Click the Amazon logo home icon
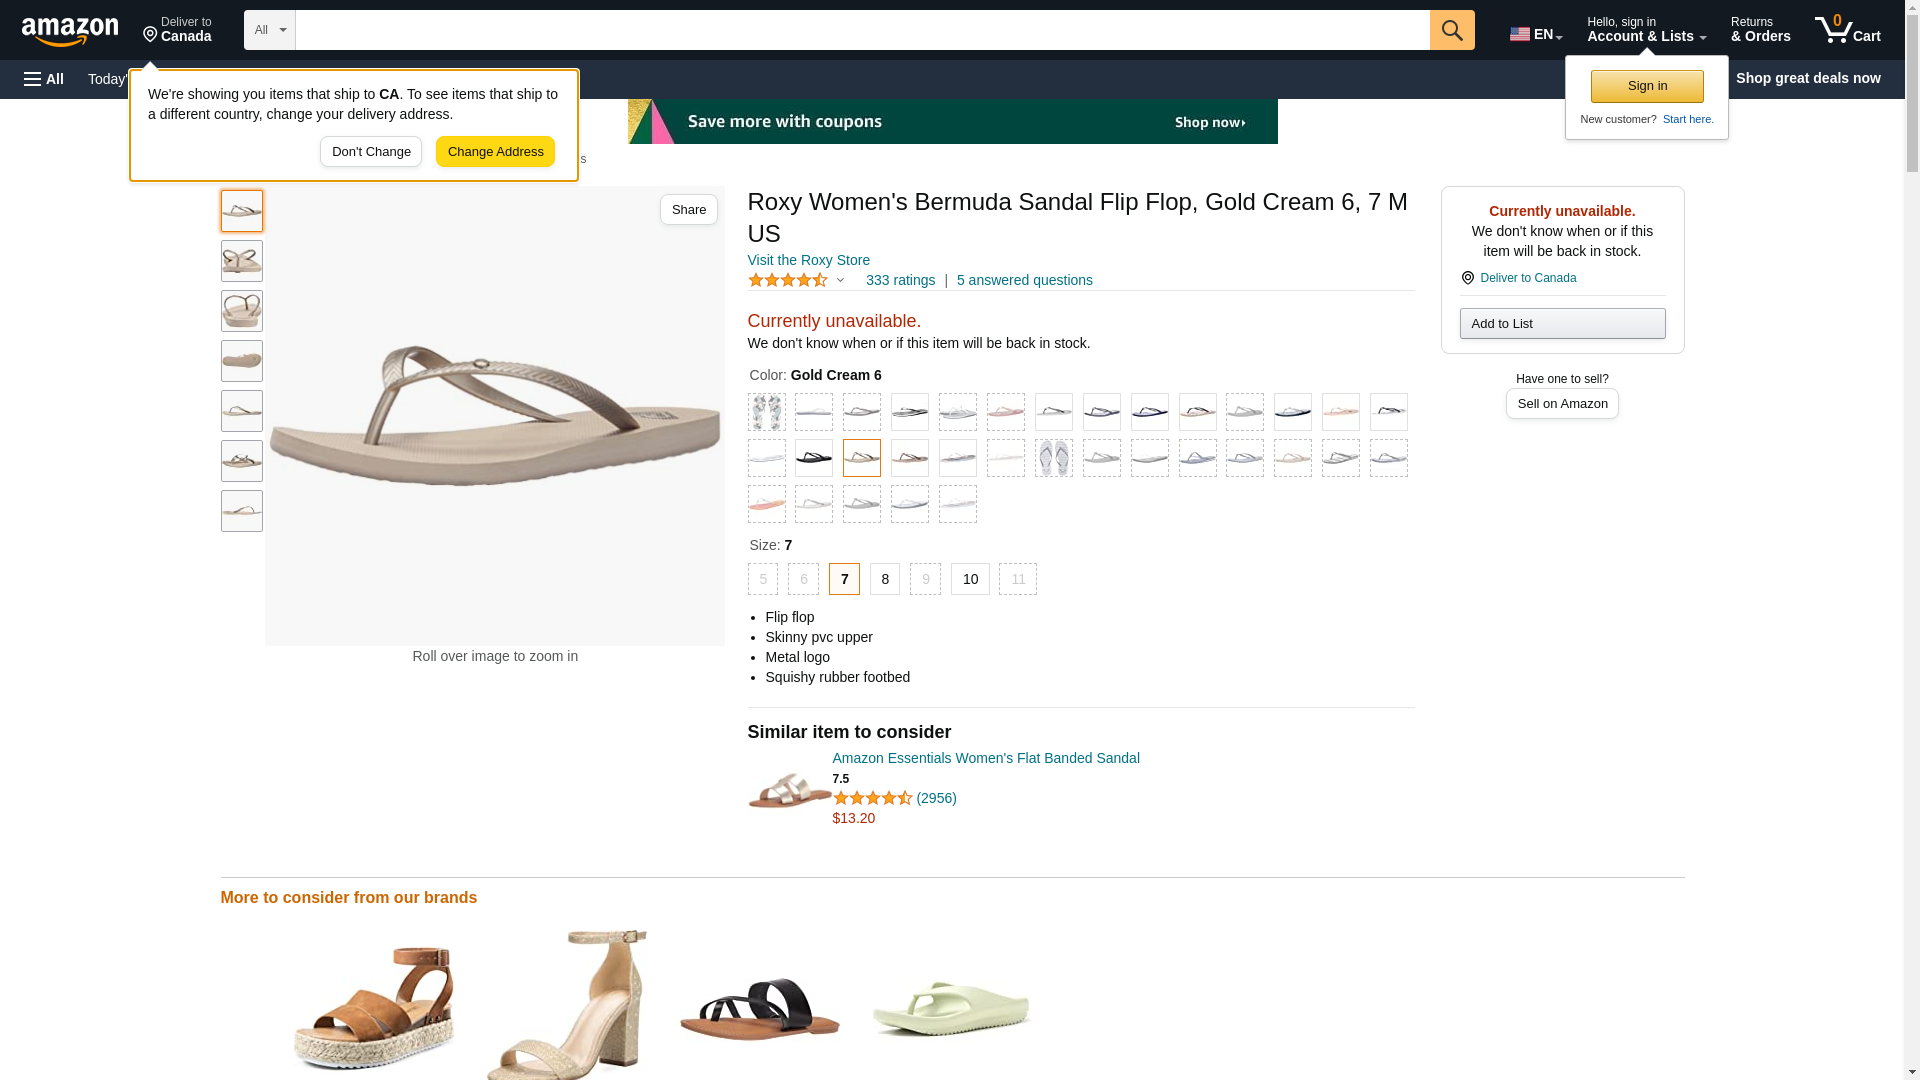Viewport: 1920px width, 1080px height. coord(70,31)
